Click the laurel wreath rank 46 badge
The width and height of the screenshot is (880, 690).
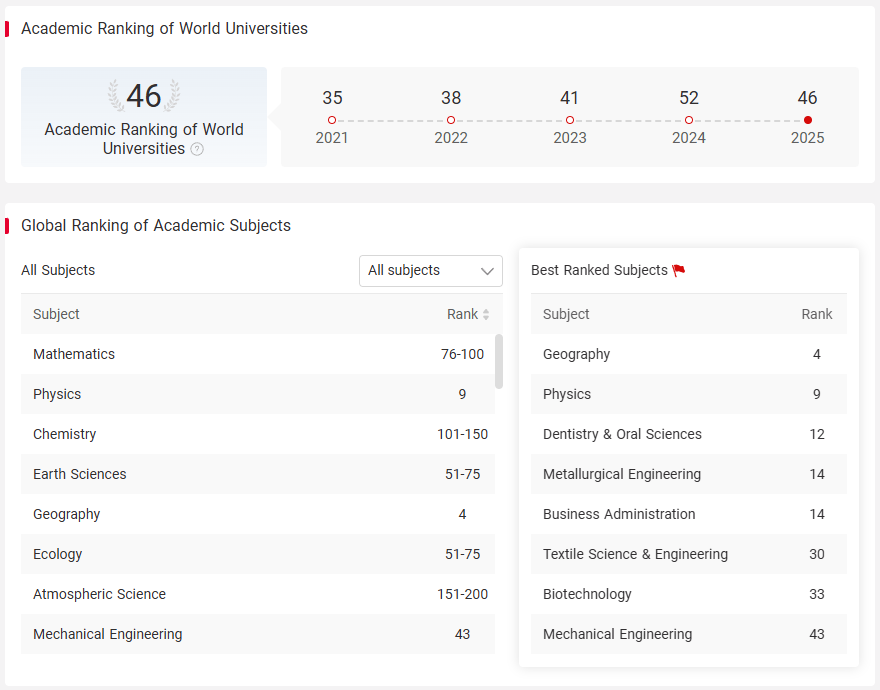pyautogui.click(x=144, y=95)
